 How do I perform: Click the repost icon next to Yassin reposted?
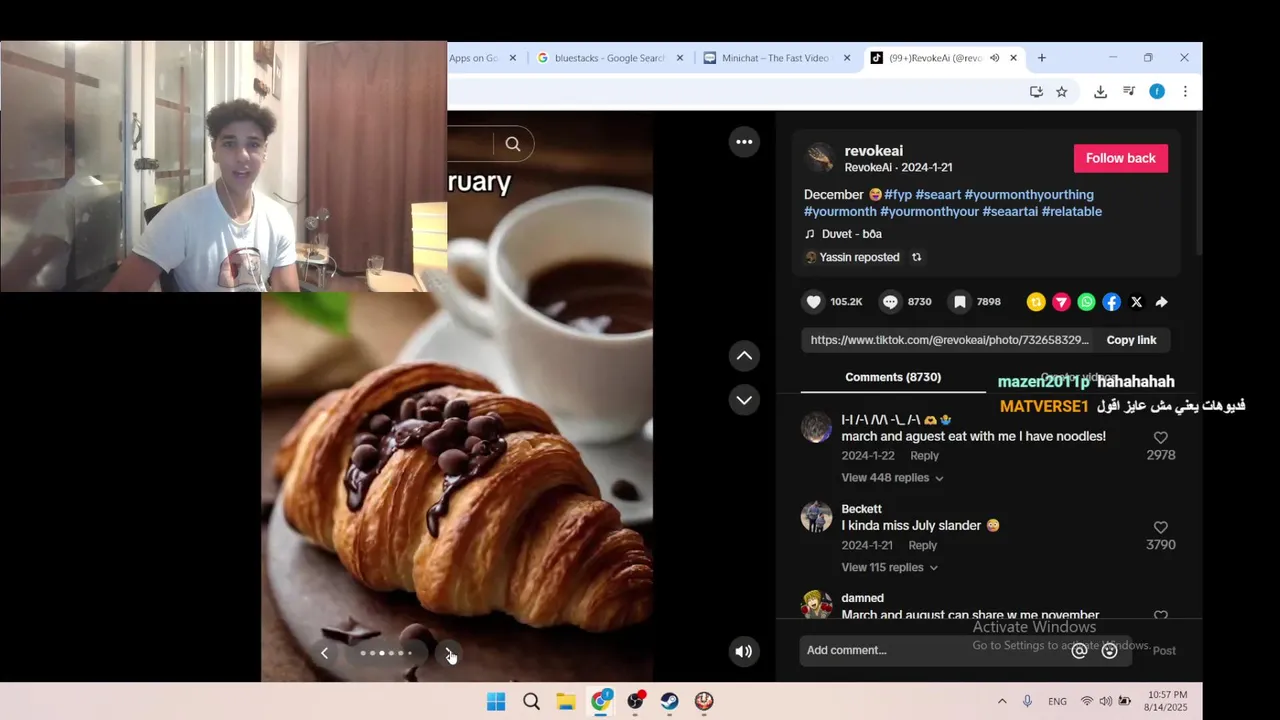pos(916,257)
